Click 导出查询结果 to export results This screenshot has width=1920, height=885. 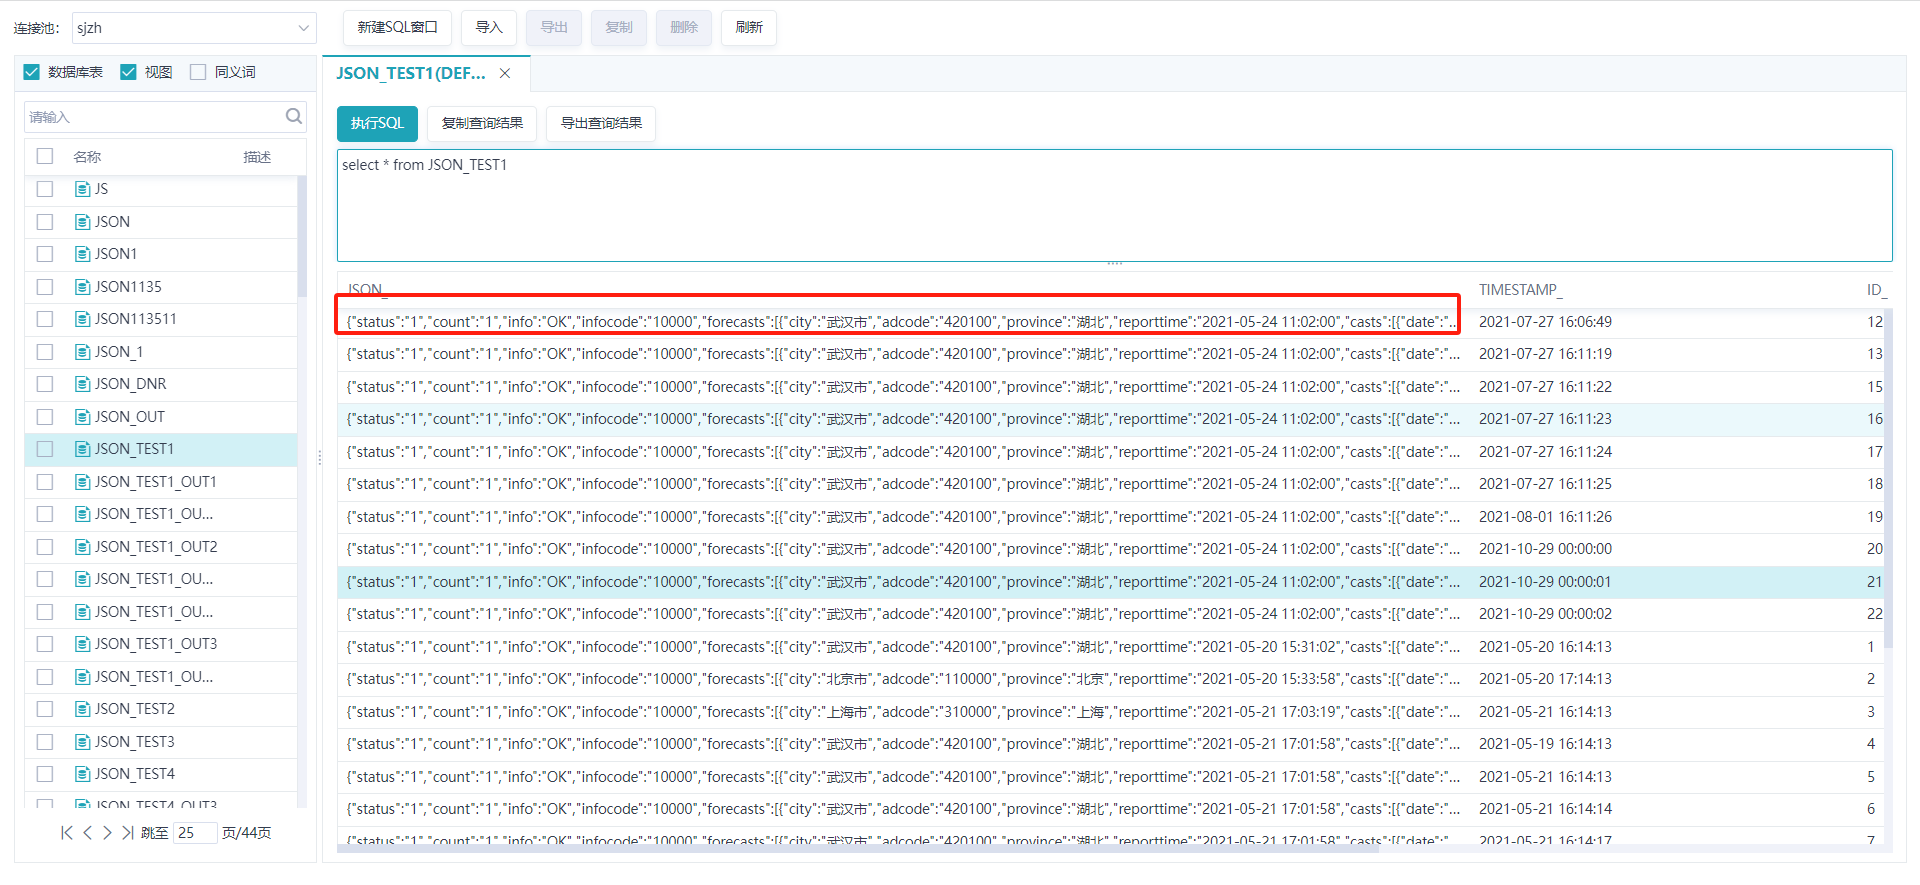[601, 123]
